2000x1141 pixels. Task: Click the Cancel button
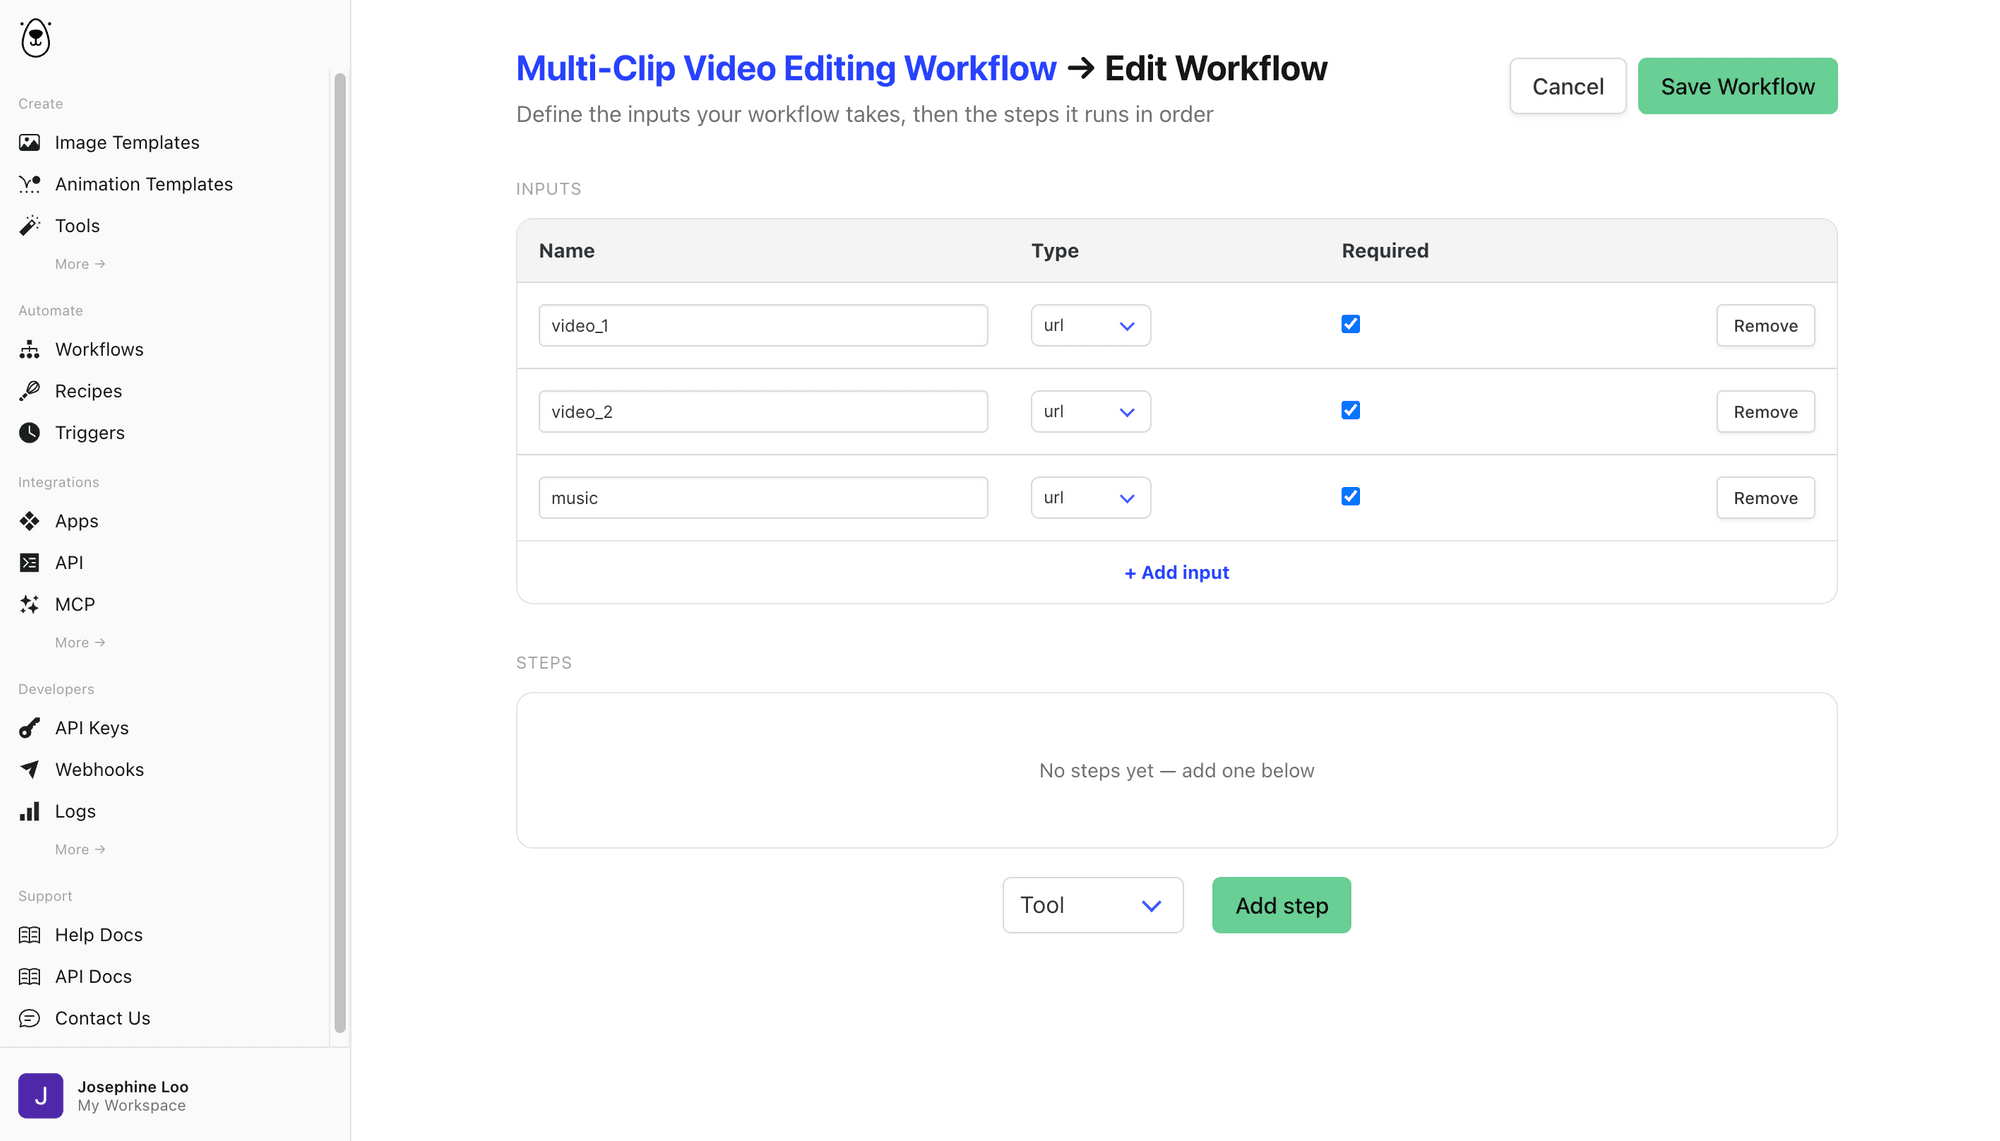pos(1568,86)
